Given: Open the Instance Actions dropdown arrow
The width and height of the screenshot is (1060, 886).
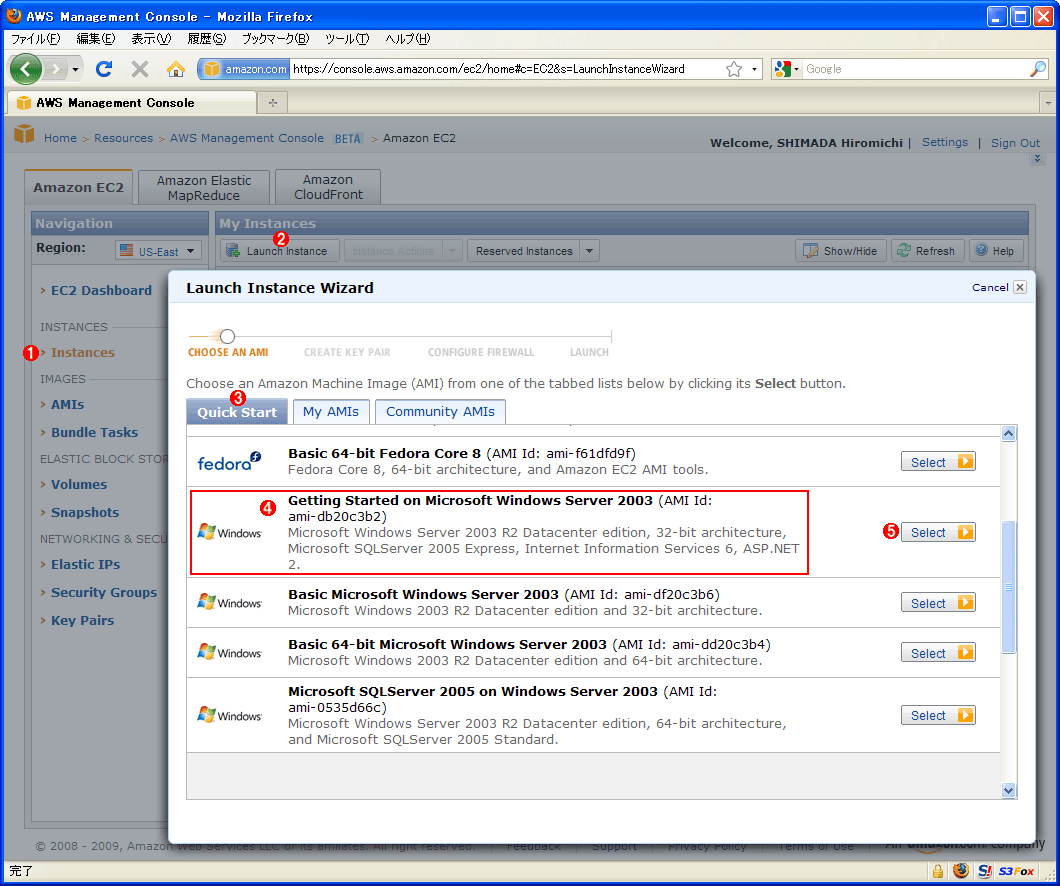Looking at the screenshot, I should (452, 251).
